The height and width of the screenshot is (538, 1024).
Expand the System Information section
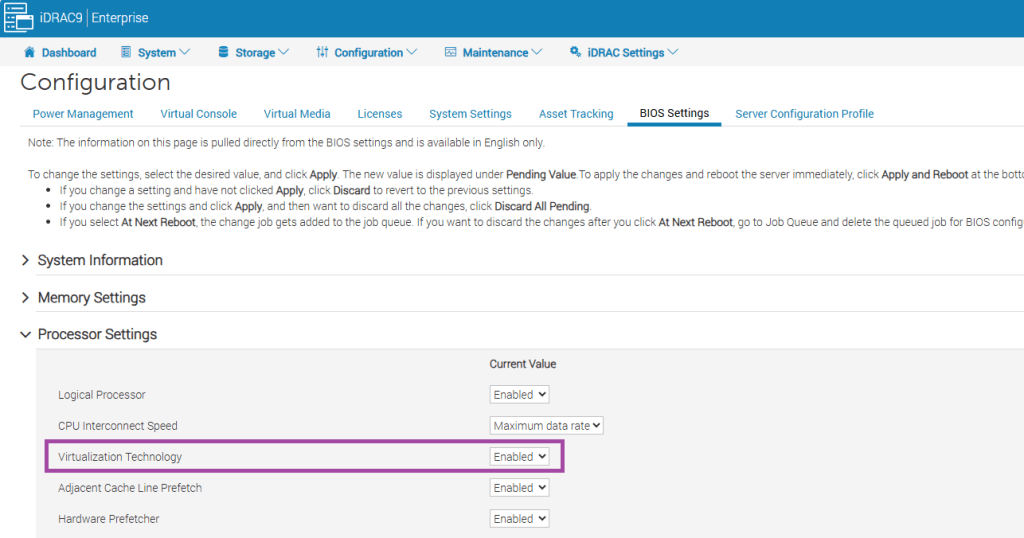click(x=25, y=260)
